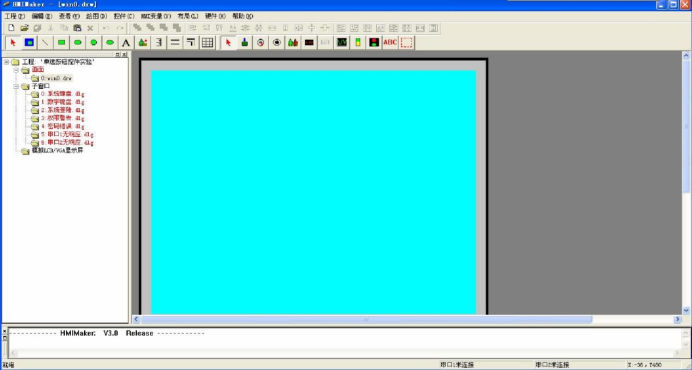Click the New file icon

pyautogui.click(x=12, y=28)
